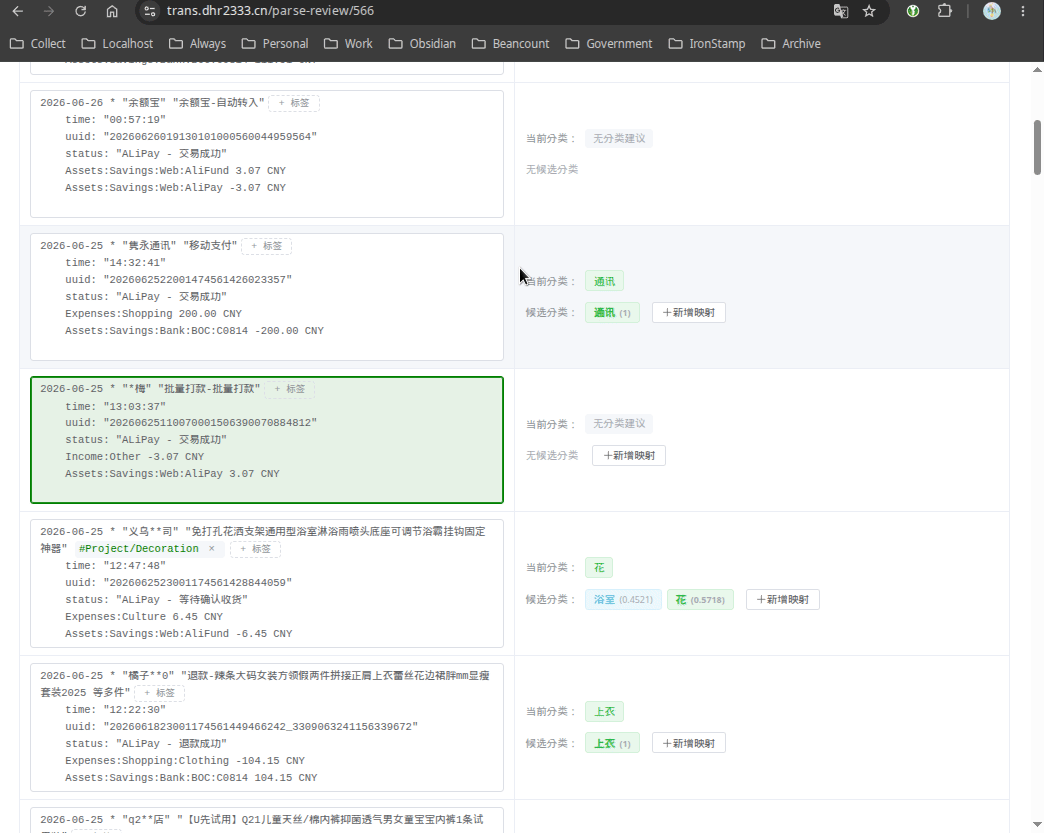Open the browser home icon
The height and width of the screenshot is (833, 1044).
pos(112,11)
